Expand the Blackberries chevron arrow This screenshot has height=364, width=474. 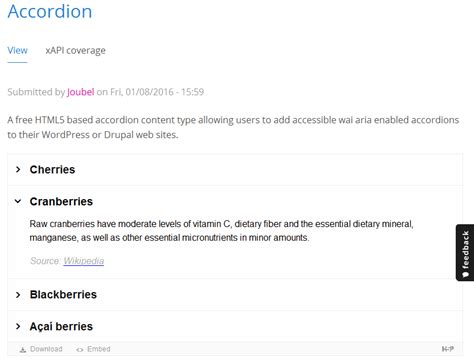[18, 295]
